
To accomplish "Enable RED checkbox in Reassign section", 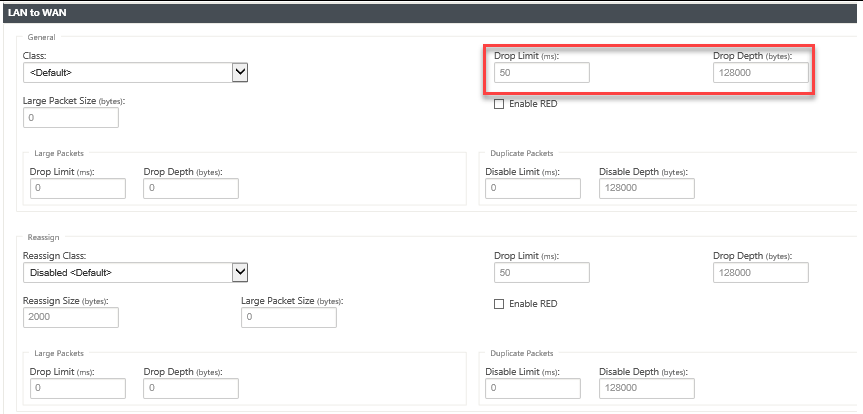I will pyautogui.click(x=499, y=304).
